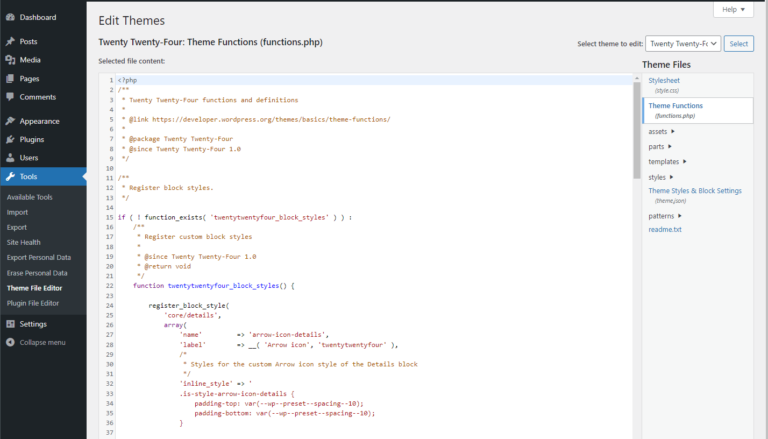
Task: Click the Select button
Action: (738, 44)
